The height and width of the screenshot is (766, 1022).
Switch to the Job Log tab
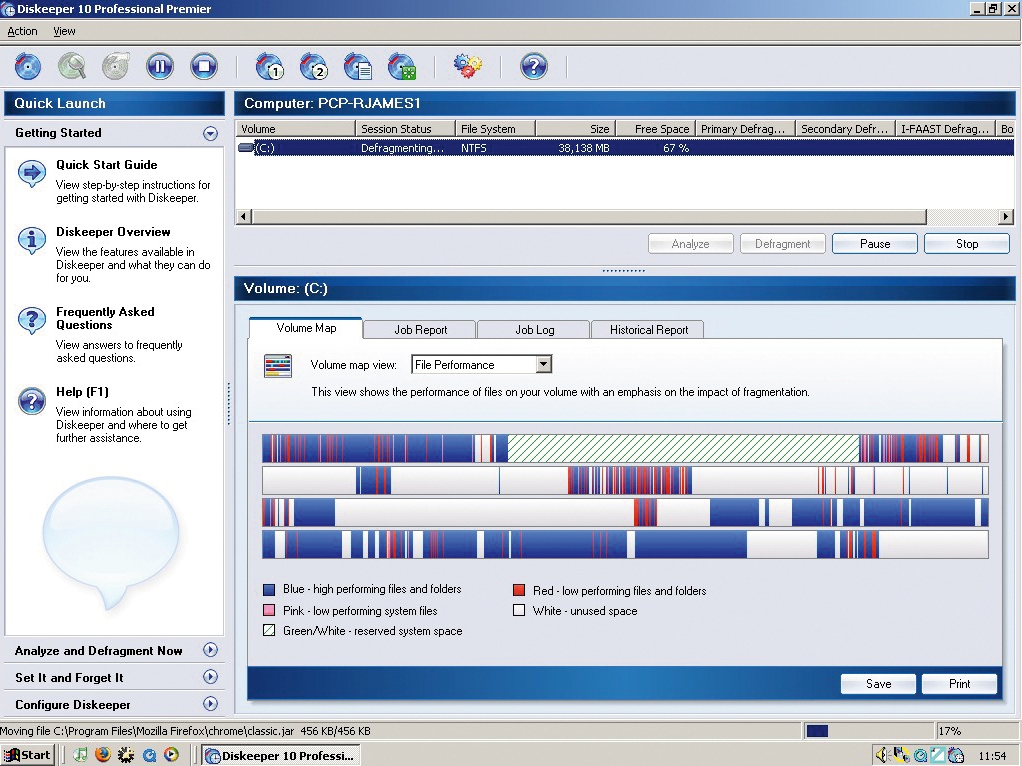click(534, 330)
